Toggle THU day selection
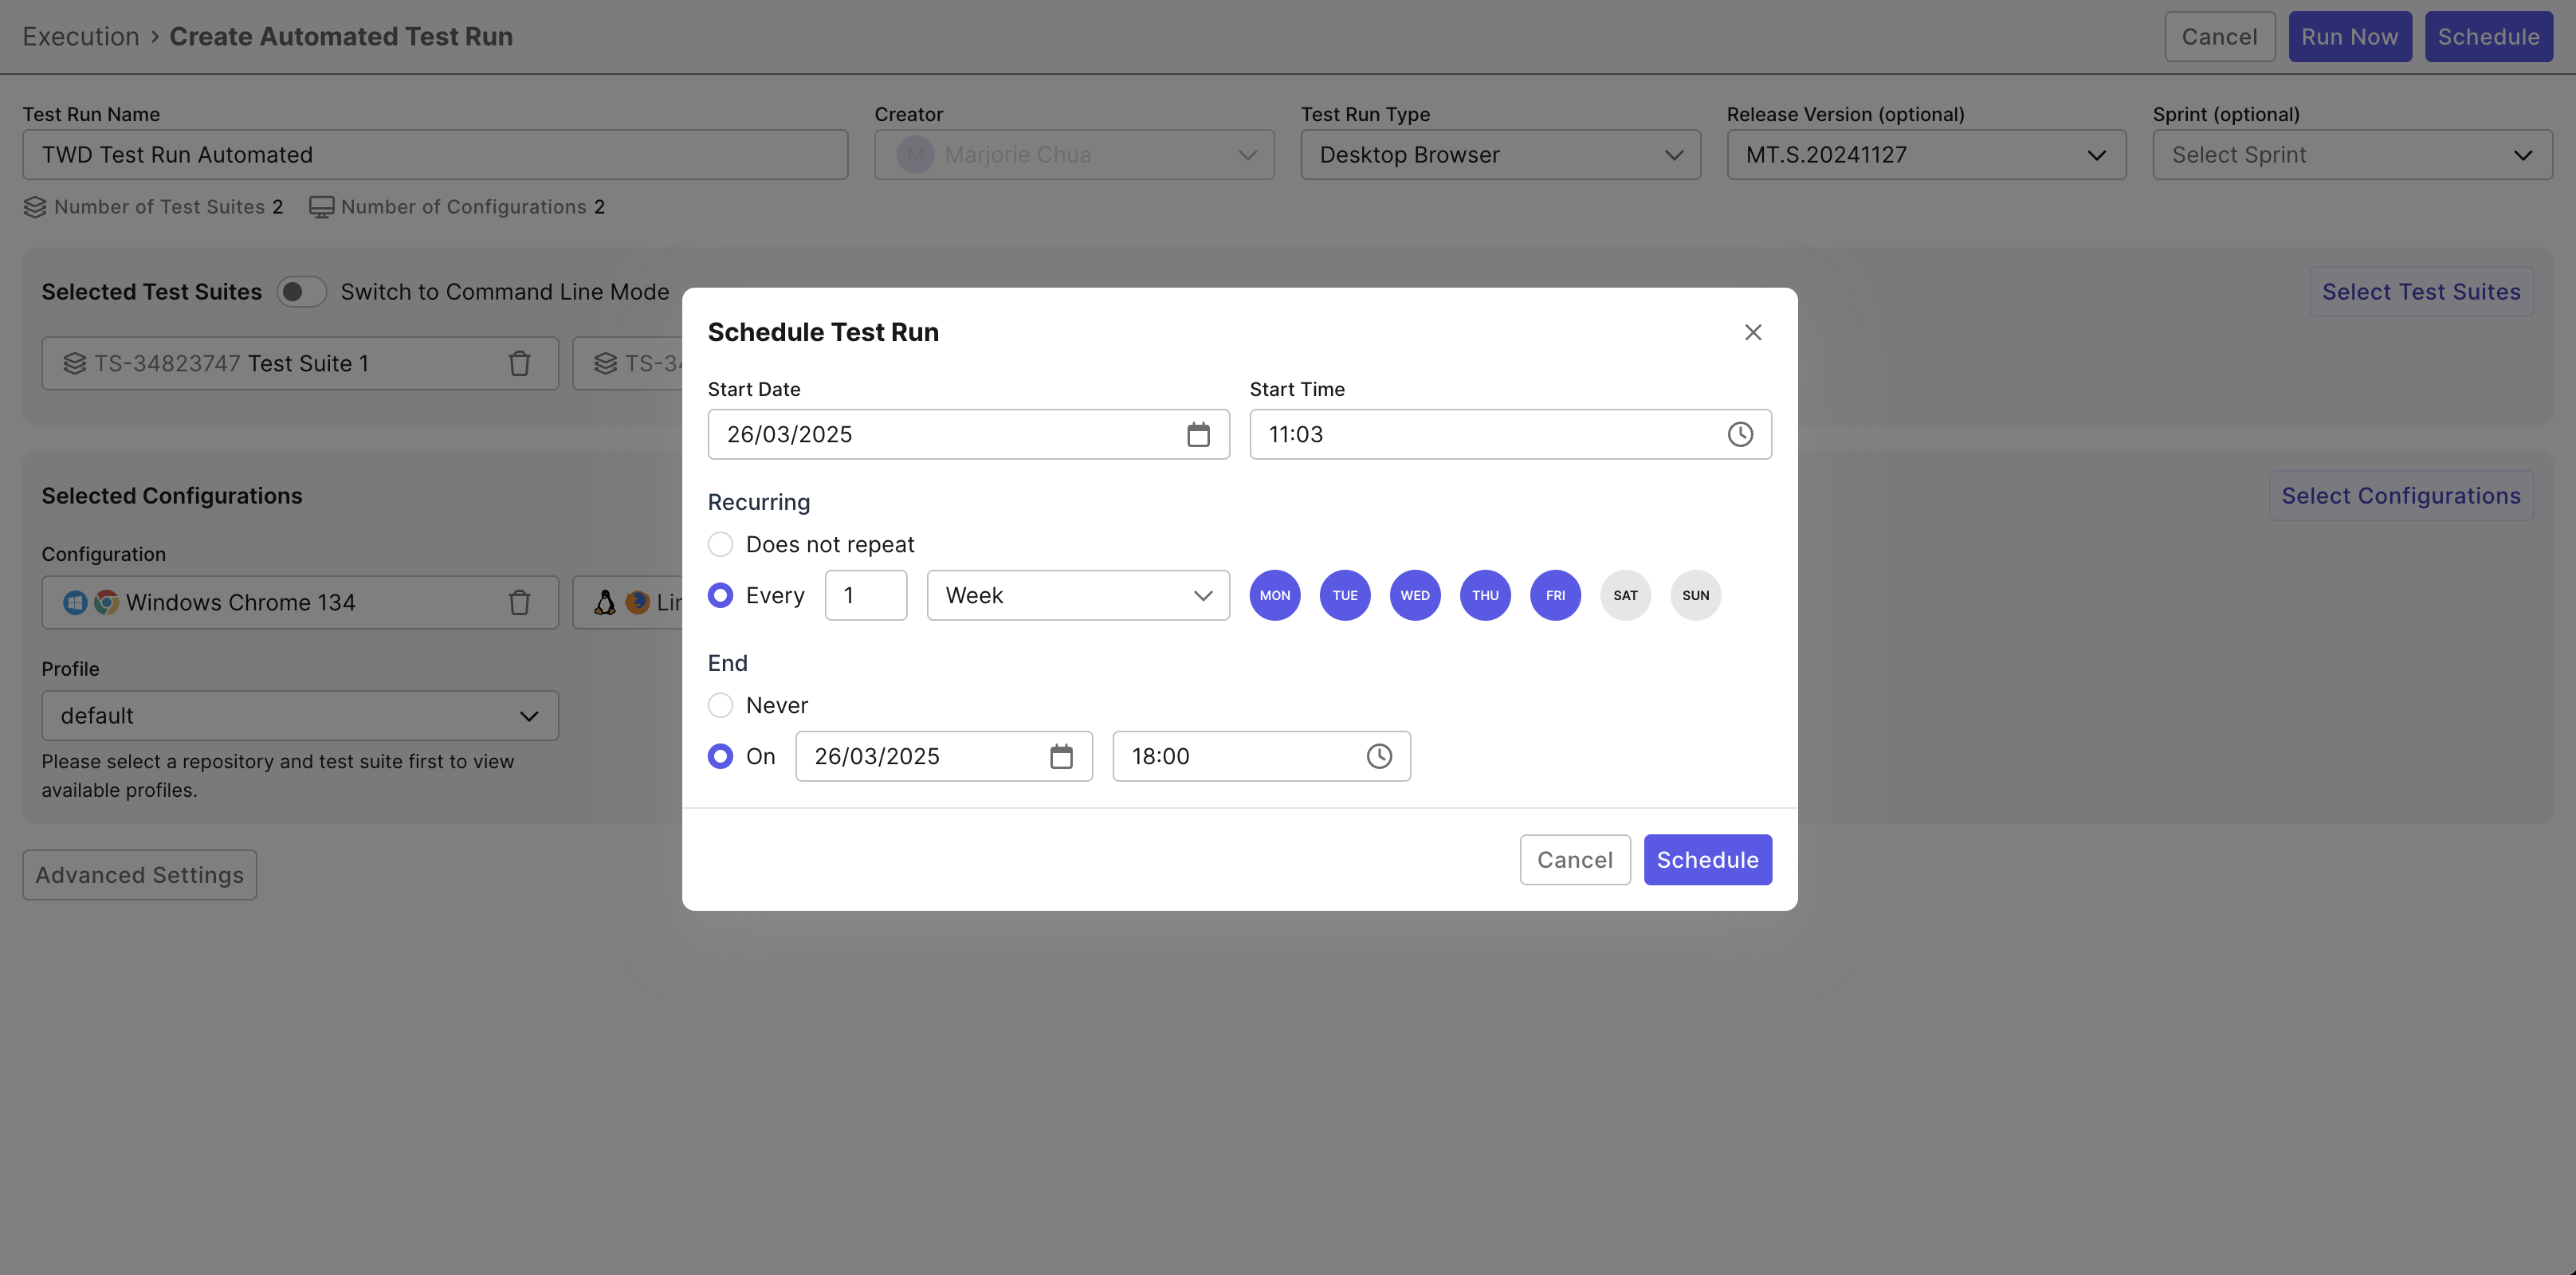Viewport: 2576px width, 1275px height. coord(1485,595)
